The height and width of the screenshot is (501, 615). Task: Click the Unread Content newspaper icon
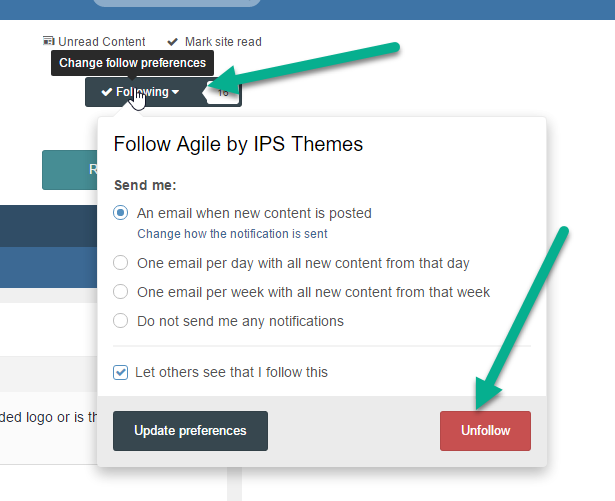coord(49,42)
